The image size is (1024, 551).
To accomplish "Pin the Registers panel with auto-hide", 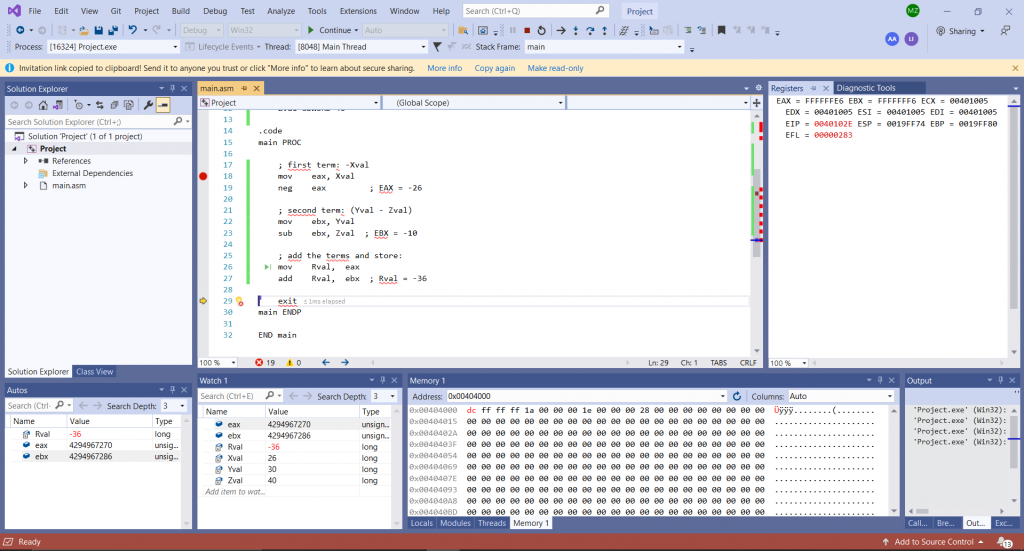I will point(813,88).
